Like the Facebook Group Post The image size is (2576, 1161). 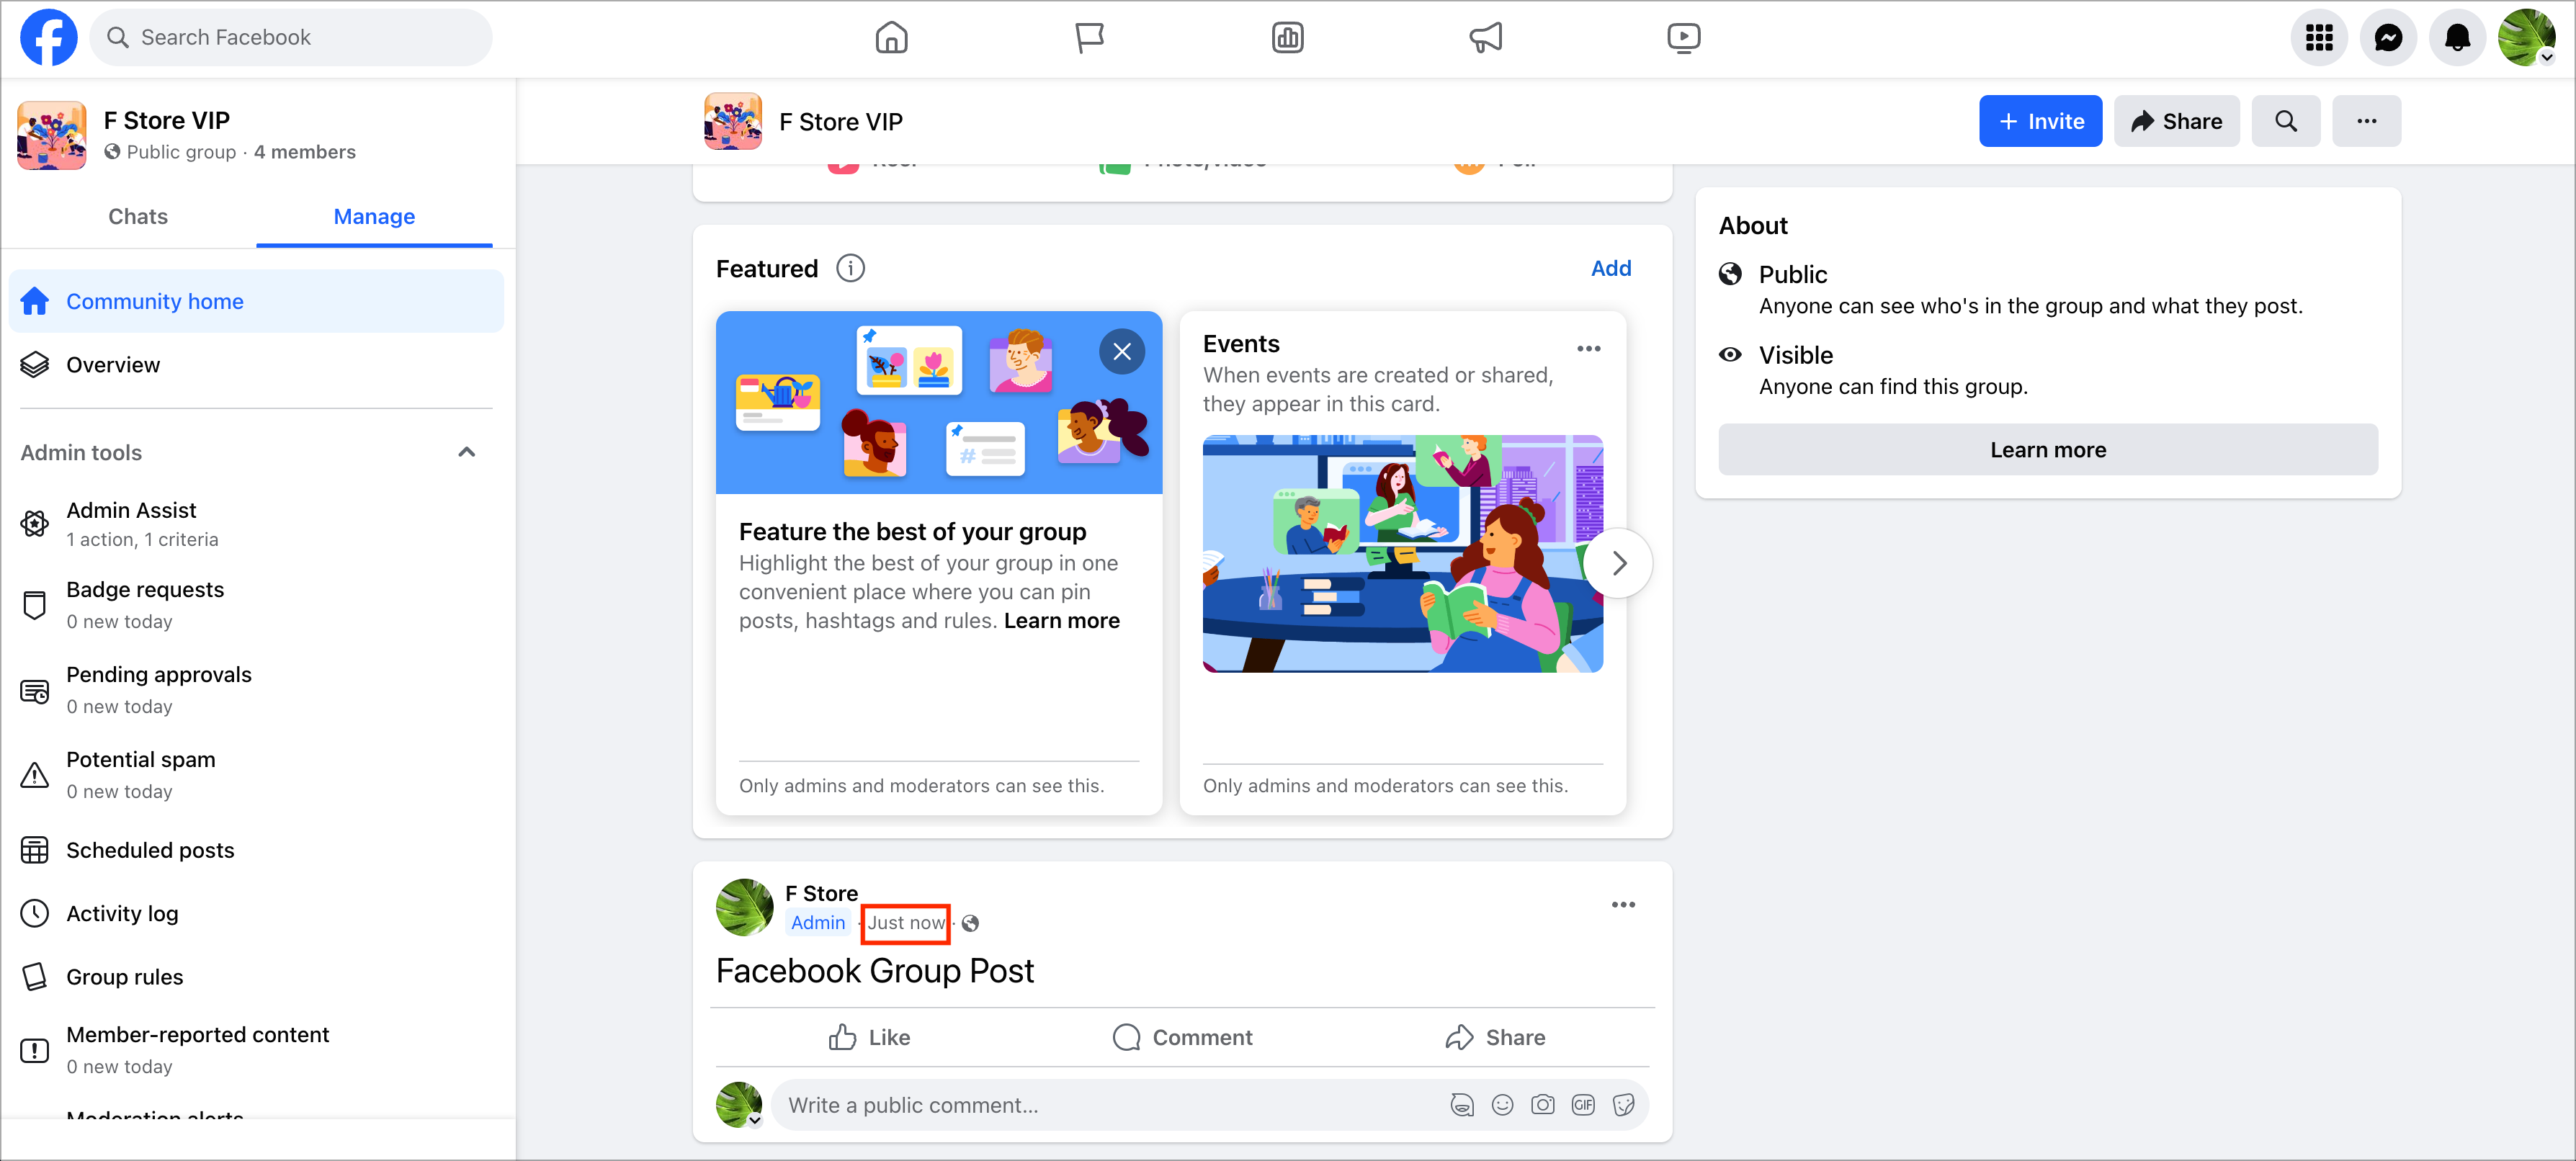click(x=869, y=1037)
